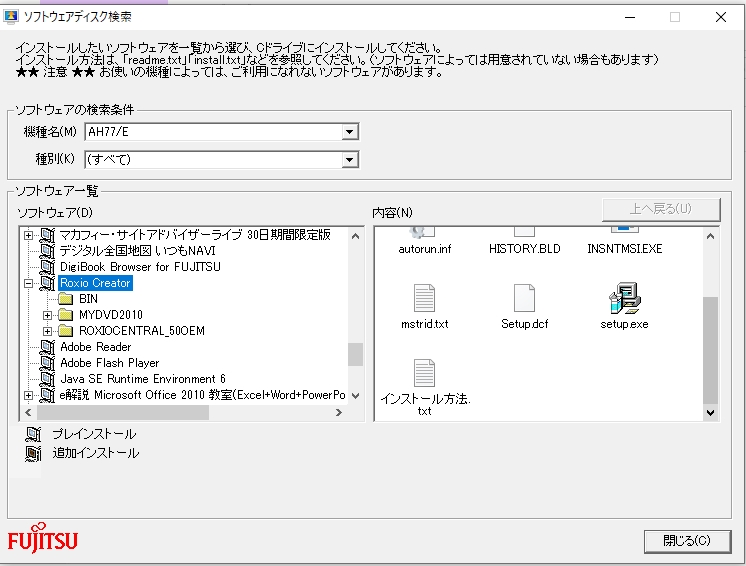
Task: Click the BIN folder icon
Action: click(65, 299)
